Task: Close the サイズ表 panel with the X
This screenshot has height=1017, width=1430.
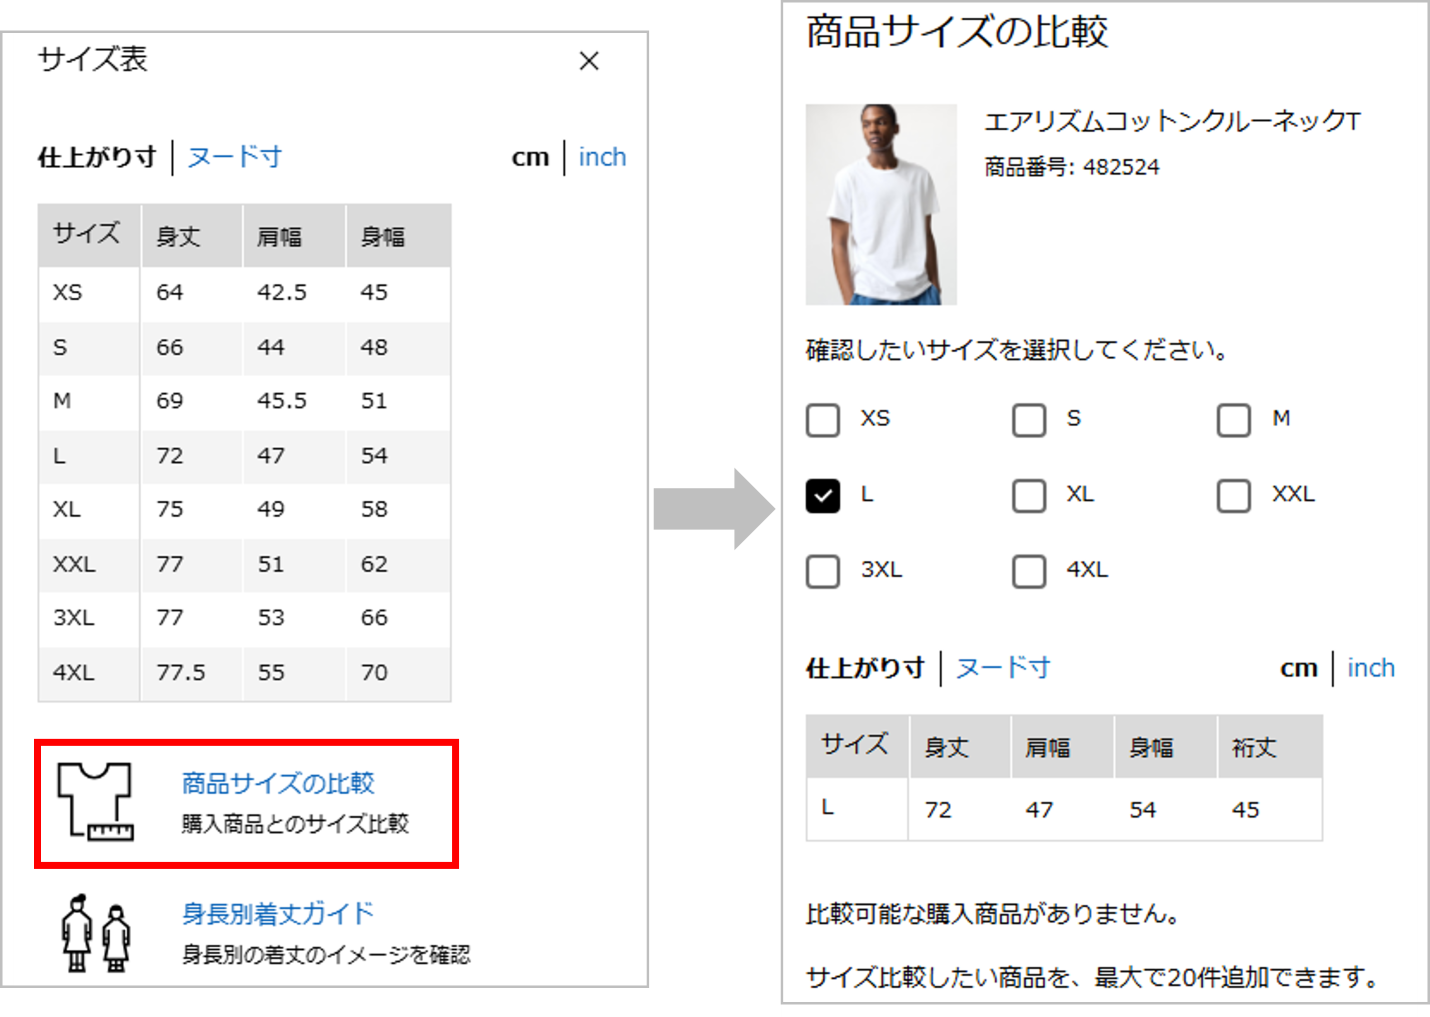Action: click(x=589, y=61)
